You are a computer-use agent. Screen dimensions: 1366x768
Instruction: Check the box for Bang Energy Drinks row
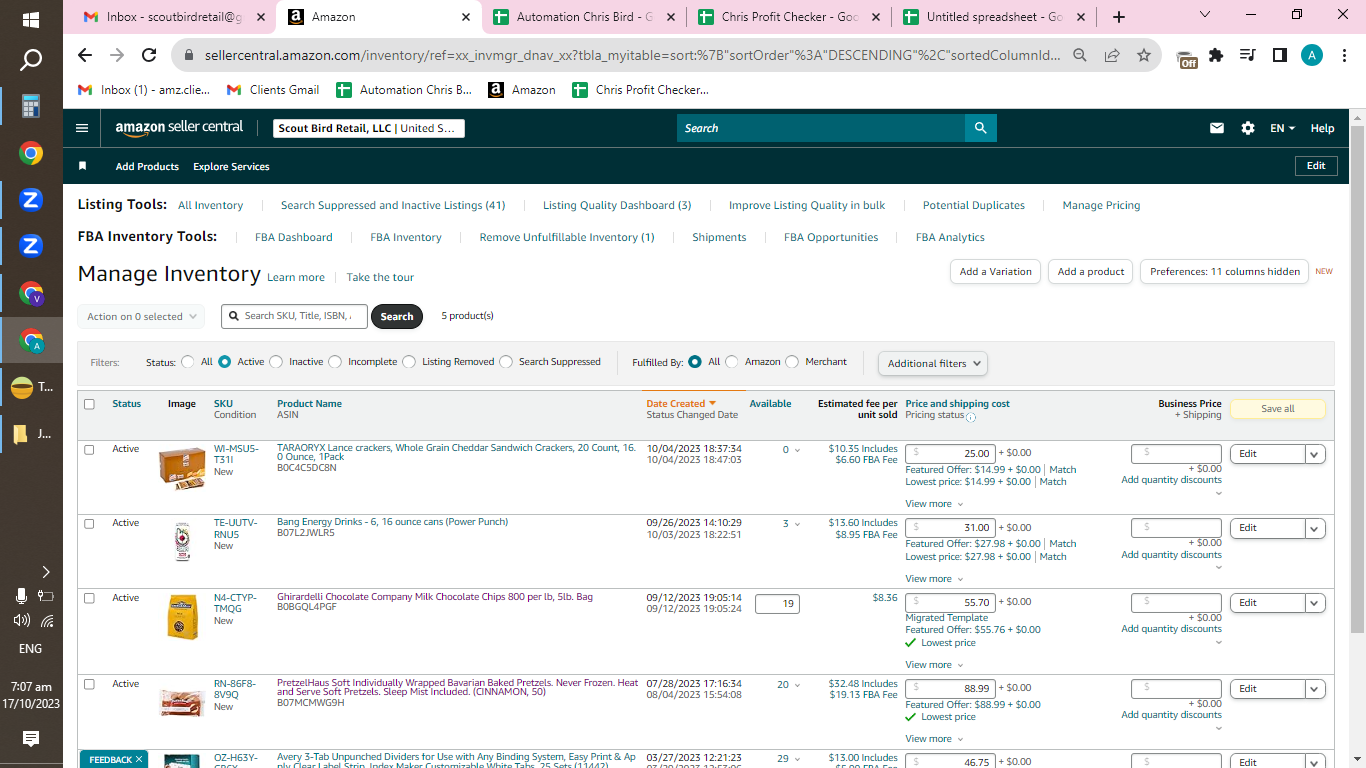(89, 524)
